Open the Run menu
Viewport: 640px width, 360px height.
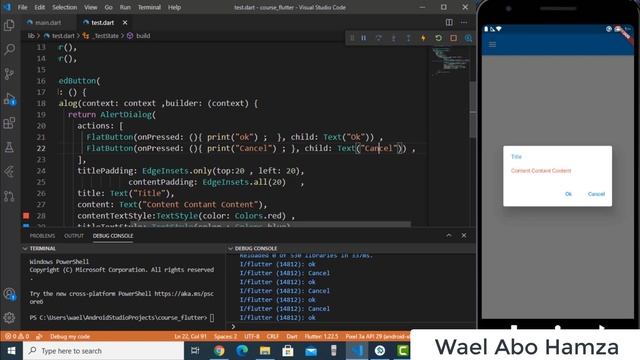tap(125, 7)
